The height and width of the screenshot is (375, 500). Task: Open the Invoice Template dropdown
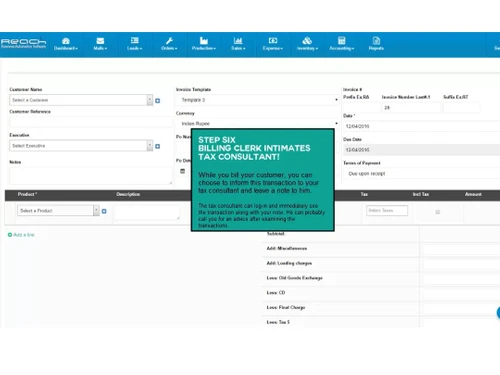point(257,100)
